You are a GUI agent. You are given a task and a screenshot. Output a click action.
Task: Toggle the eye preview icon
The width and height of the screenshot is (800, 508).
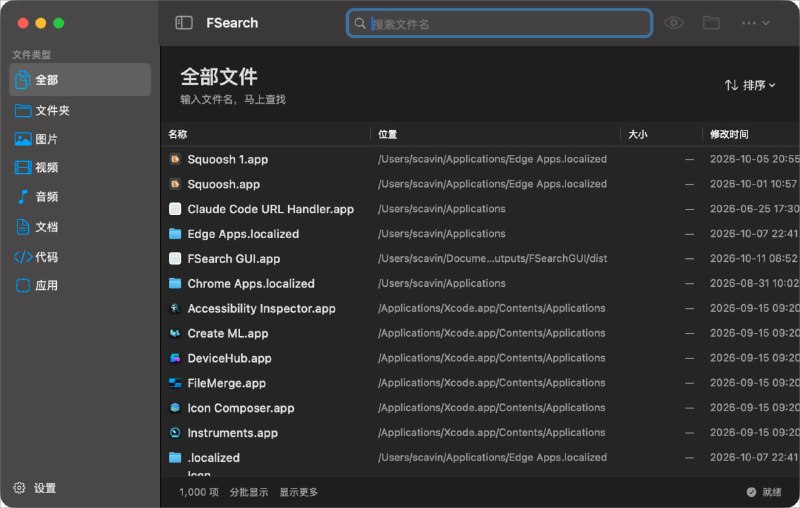click(x=673, y=23)
